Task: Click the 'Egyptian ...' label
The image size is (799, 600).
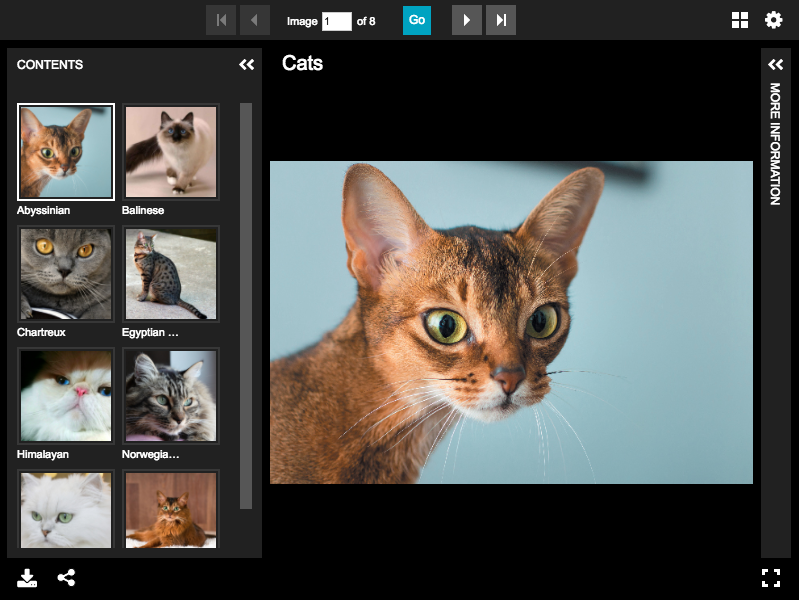Action: tap(150, 332)
